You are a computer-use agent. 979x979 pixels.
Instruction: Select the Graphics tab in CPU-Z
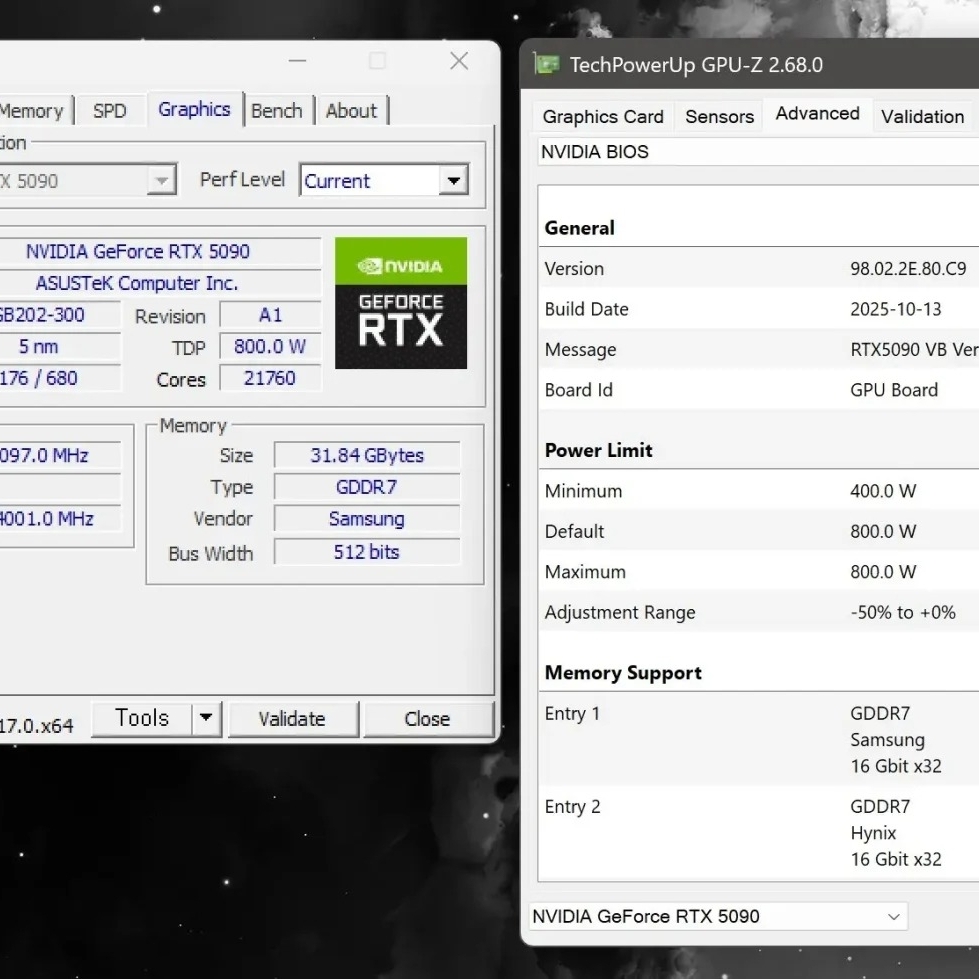click(x=194, y=109)
